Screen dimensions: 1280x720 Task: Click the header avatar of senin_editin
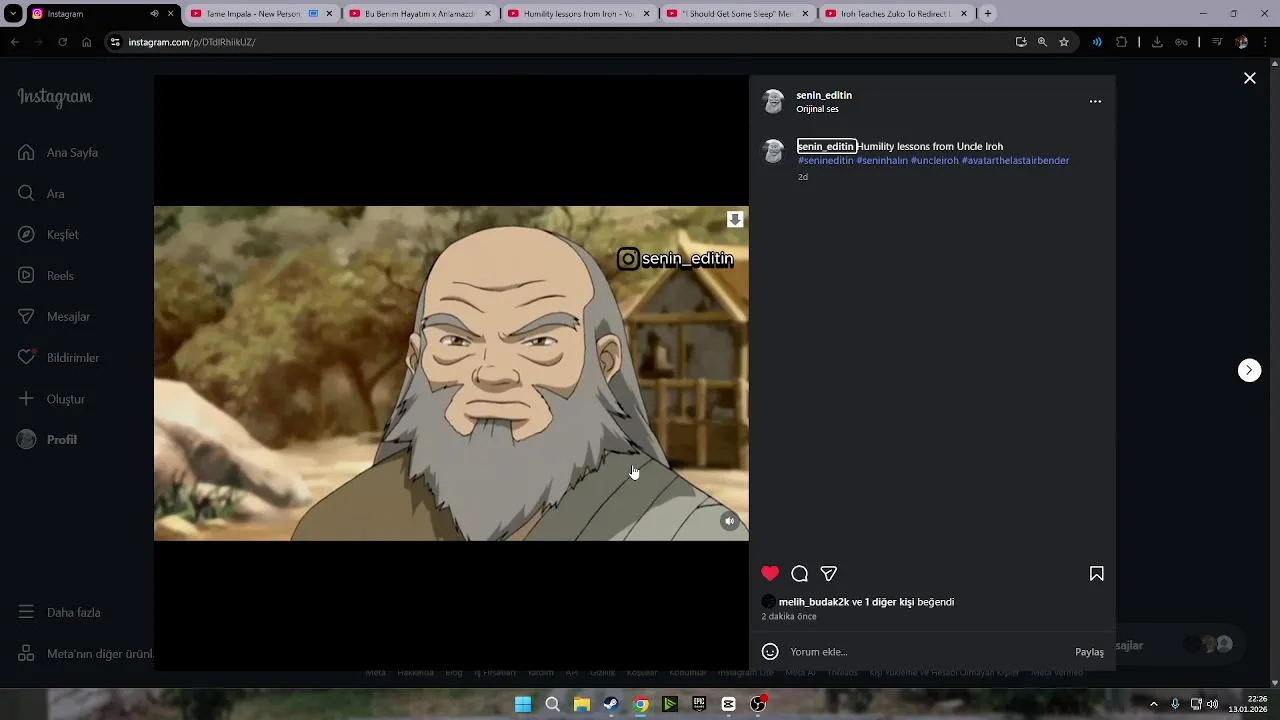coord(773,101)
